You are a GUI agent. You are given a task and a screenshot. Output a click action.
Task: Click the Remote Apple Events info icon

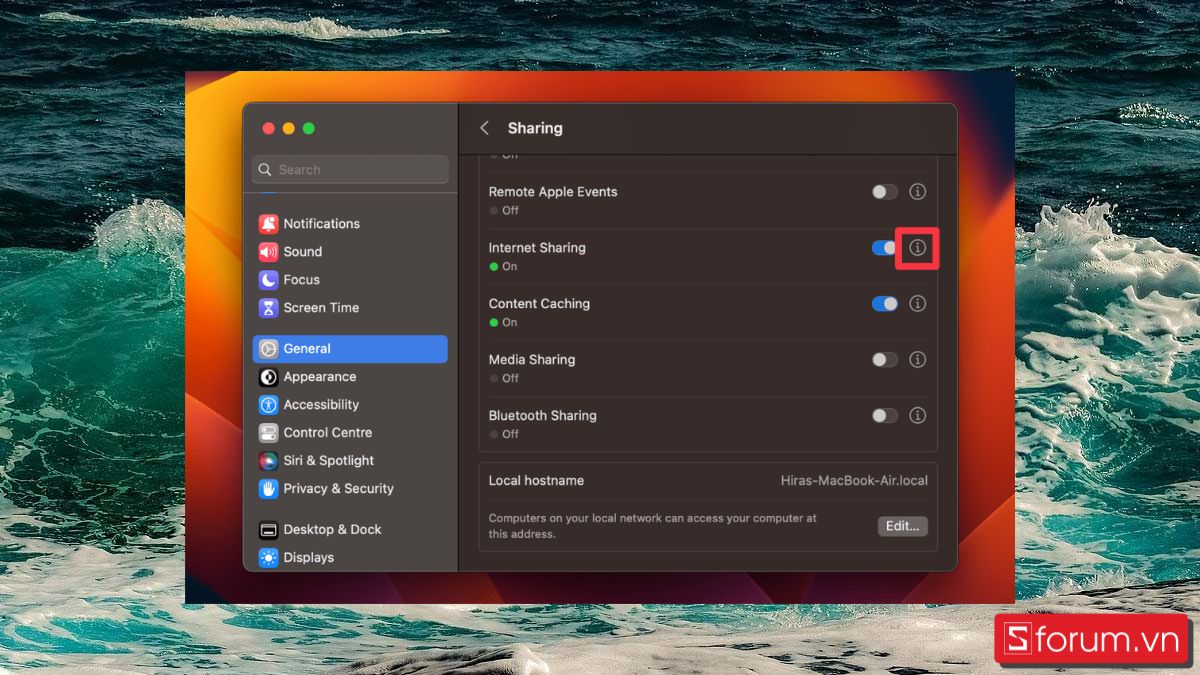tap(917, 191)
